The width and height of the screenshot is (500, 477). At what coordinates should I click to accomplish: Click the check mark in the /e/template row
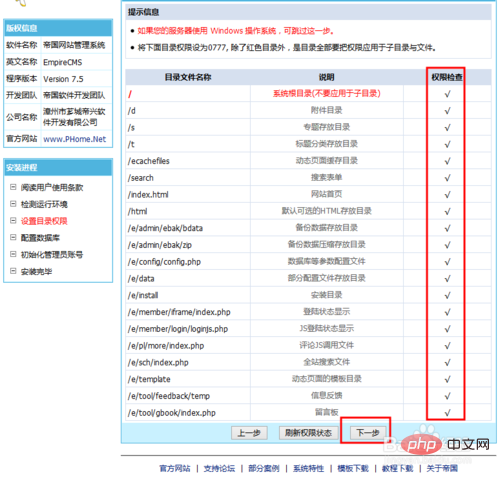click(x=447, y=379)
